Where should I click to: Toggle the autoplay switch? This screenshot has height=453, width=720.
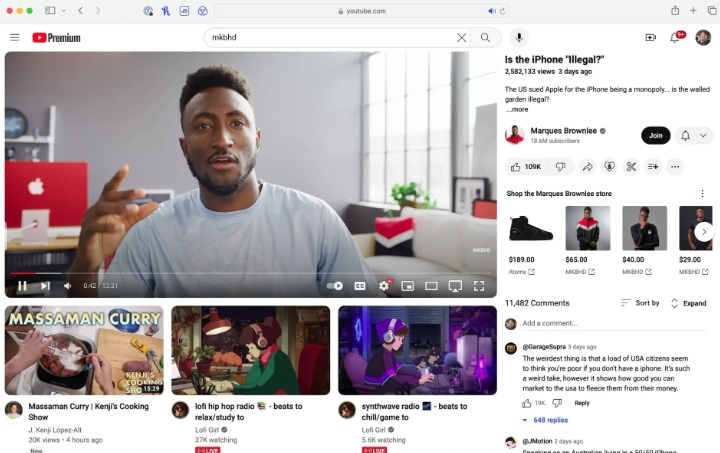coord(335,286)
